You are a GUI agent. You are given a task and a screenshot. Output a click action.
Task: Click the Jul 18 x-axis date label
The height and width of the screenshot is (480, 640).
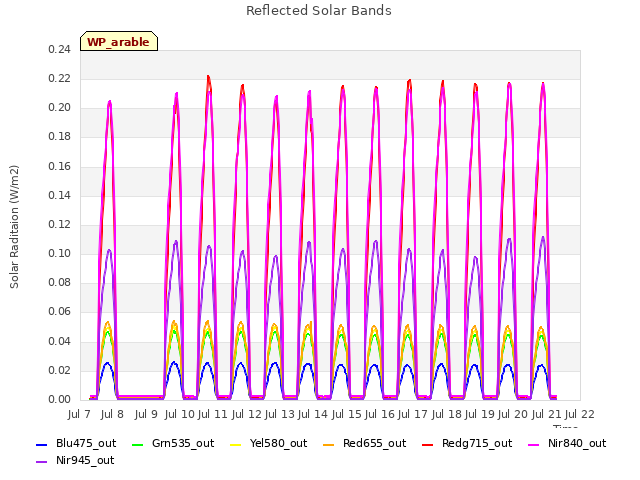pyautogui.click(x=447, y=414)
